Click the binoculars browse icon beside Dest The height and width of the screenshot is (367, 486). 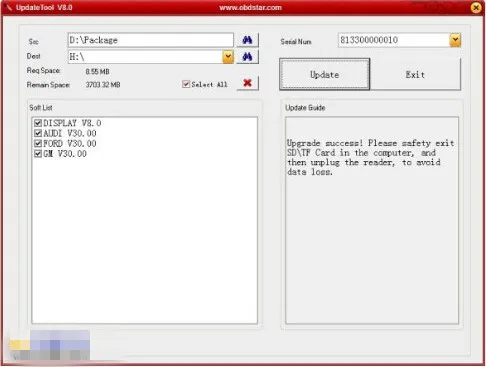(247, 57)
